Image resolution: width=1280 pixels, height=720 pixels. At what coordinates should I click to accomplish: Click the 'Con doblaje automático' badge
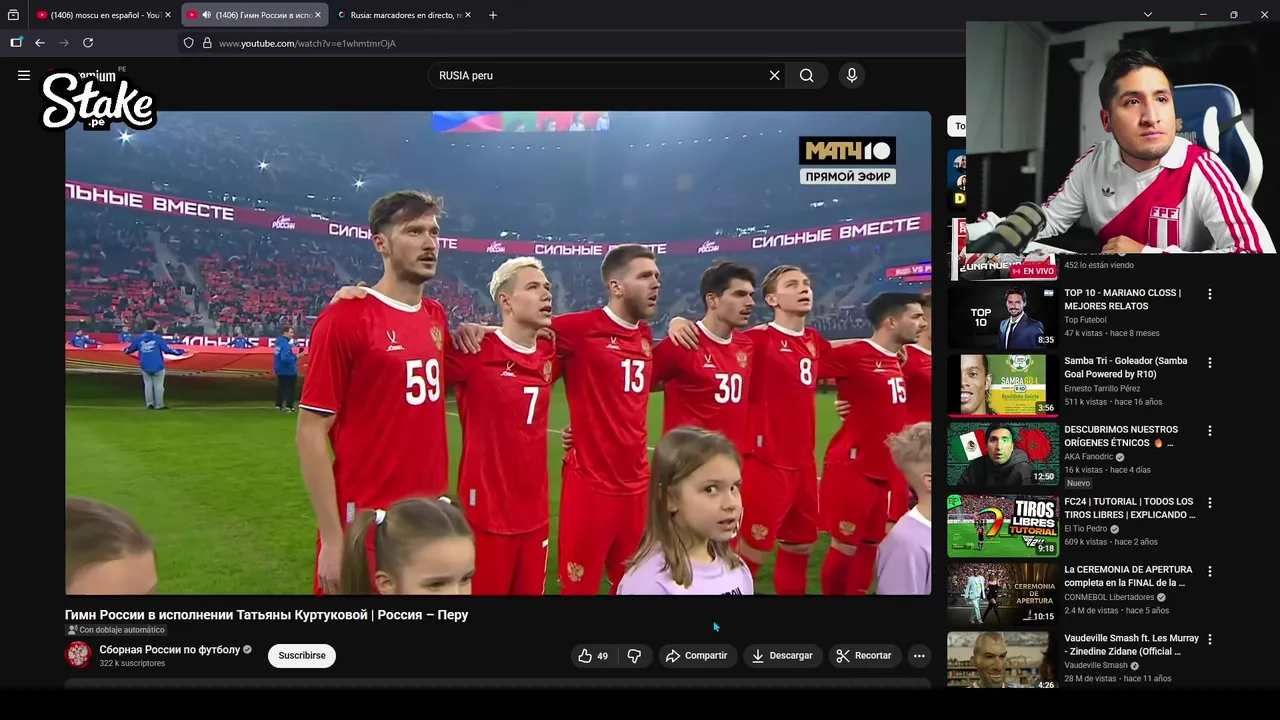(115, 630)
